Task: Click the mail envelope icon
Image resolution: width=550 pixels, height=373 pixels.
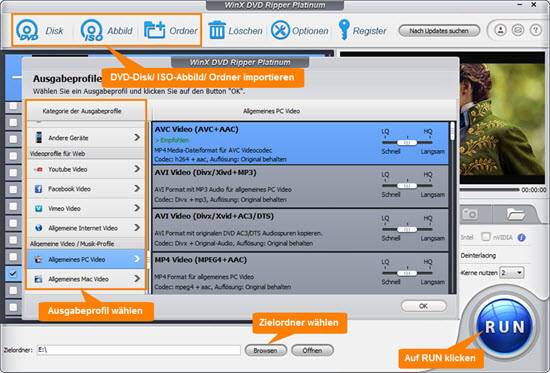Action: click(518, 30)
